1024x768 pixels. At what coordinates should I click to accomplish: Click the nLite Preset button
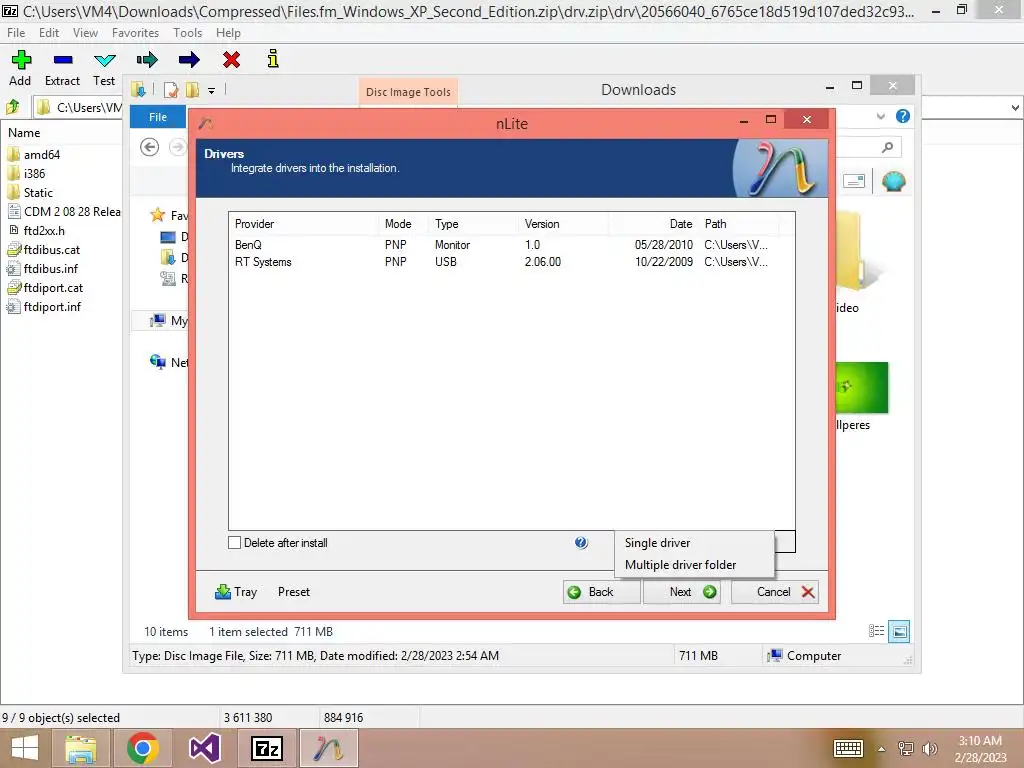pos(294,592)
